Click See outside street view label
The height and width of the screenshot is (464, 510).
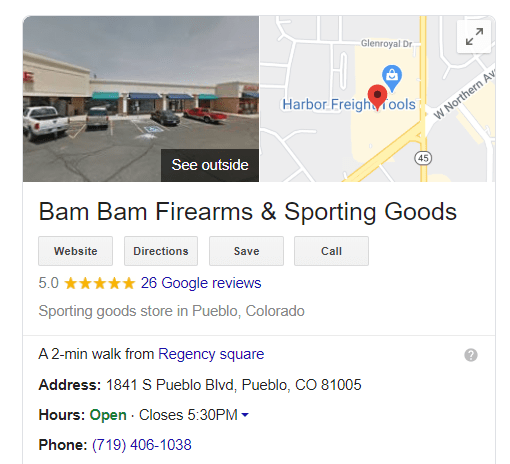210,165
